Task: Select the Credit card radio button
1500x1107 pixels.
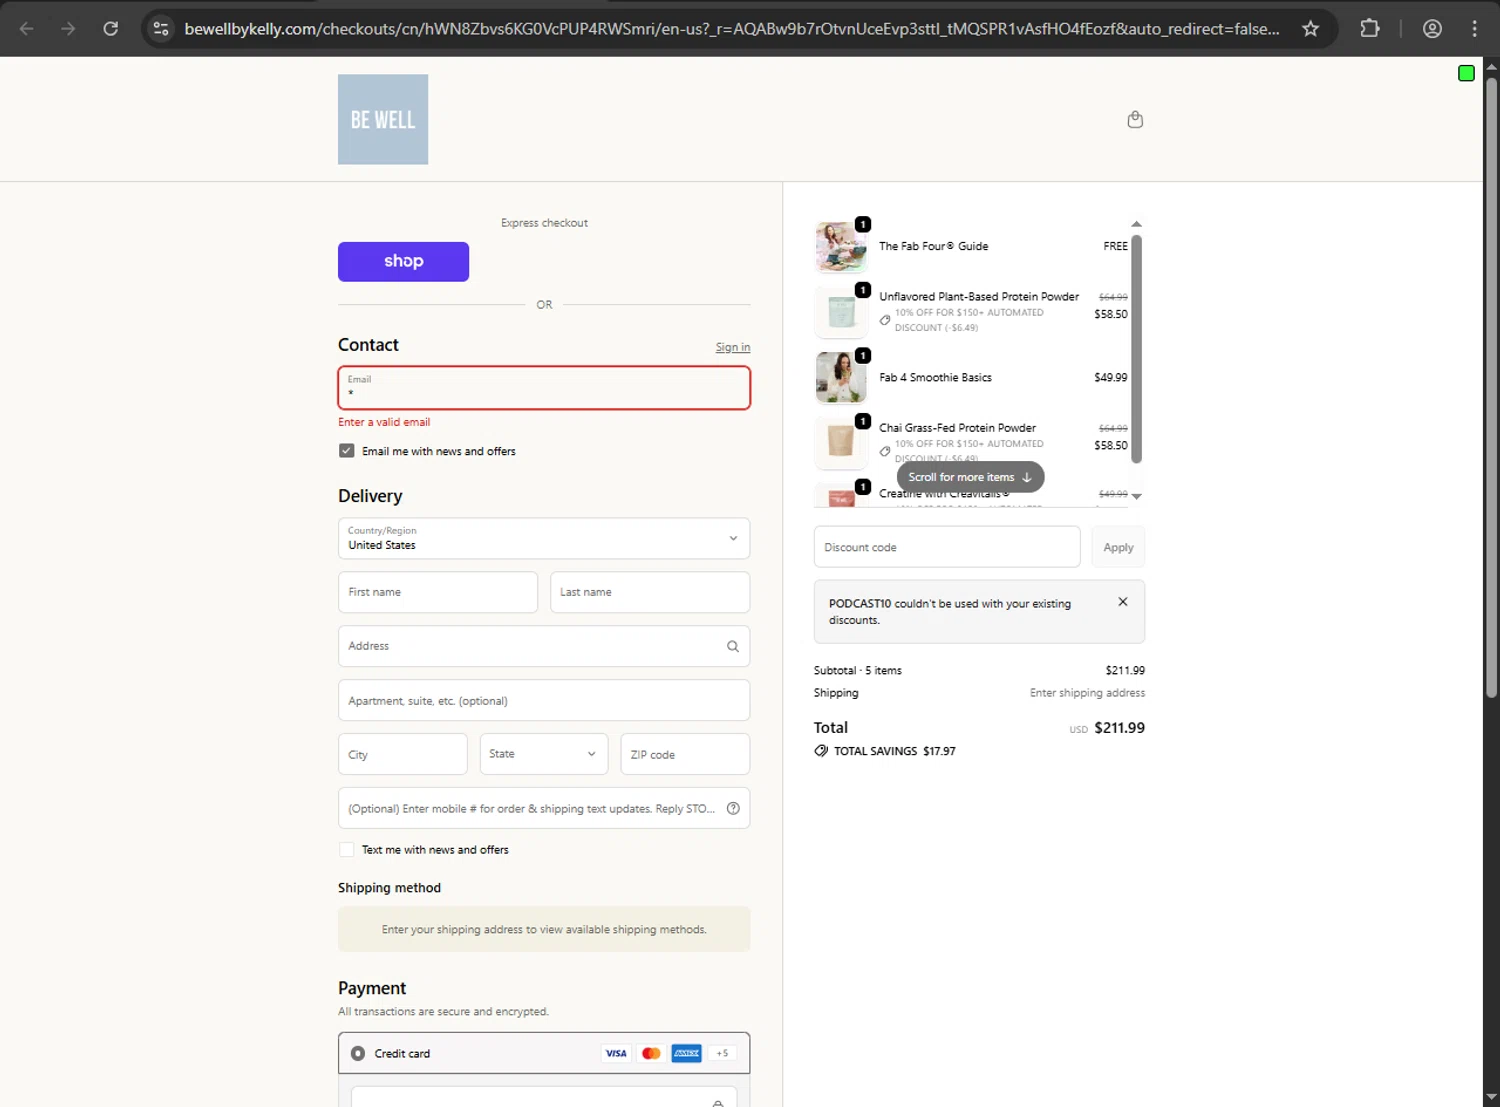Action: [358, 1053]
